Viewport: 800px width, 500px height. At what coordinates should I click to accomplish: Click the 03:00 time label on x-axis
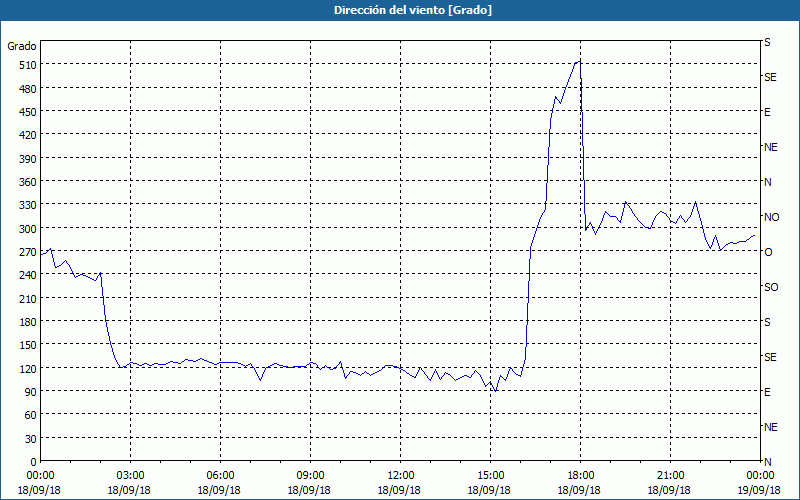pos(130,476)
